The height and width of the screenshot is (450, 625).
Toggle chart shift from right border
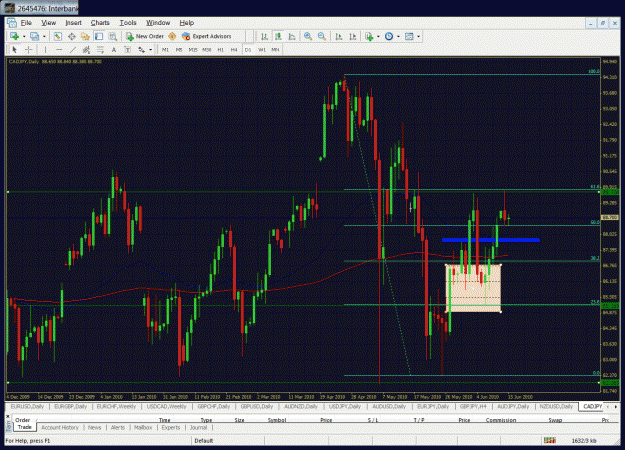pos(353,36)
